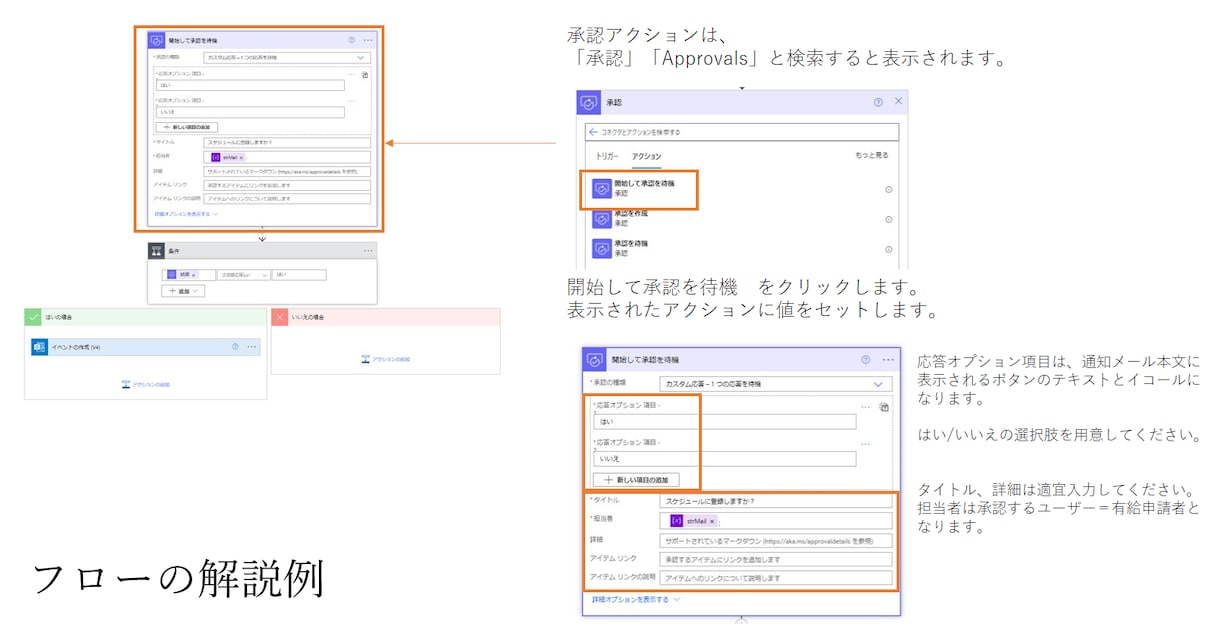Toggle the switch-to-array input icon in the enlarged card
Image resolution: width=1220 pixels, height=626 pixels.
pyautogui.click(x=885, y=407)
